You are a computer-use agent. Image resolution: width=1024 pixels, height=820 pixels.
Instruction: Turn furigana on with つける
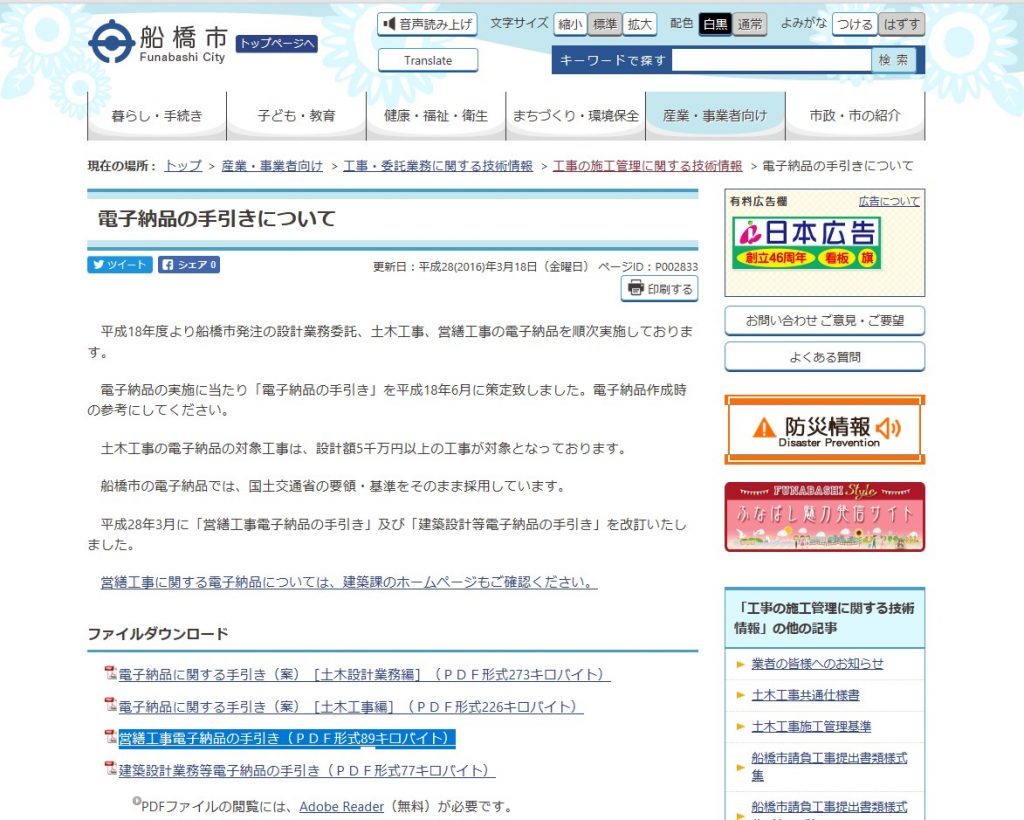tap(854, 24)
